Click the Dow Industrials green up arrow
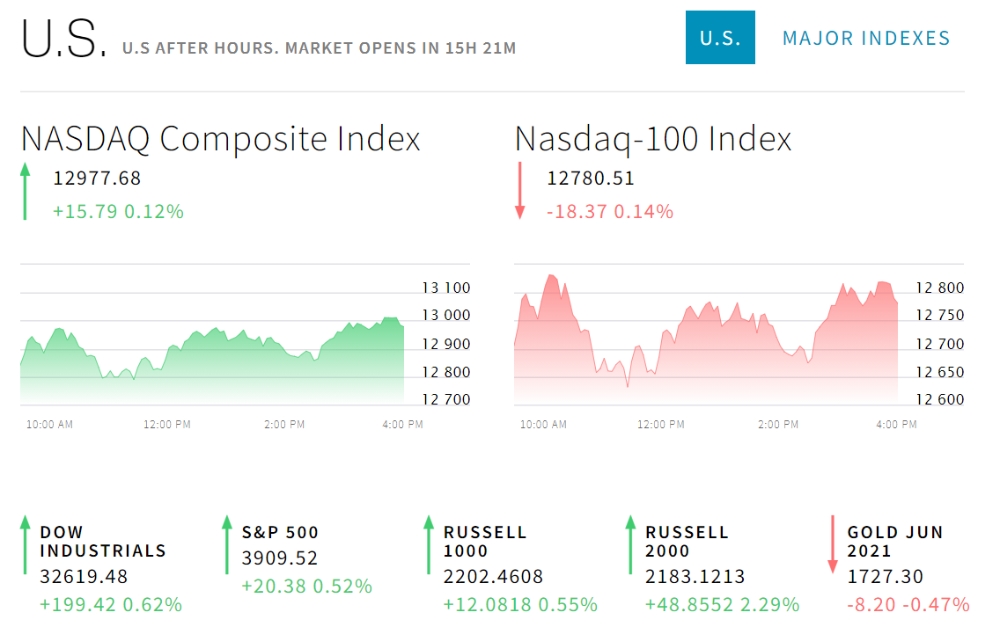Screen dimensions: 1000x627 click(26, 545)
